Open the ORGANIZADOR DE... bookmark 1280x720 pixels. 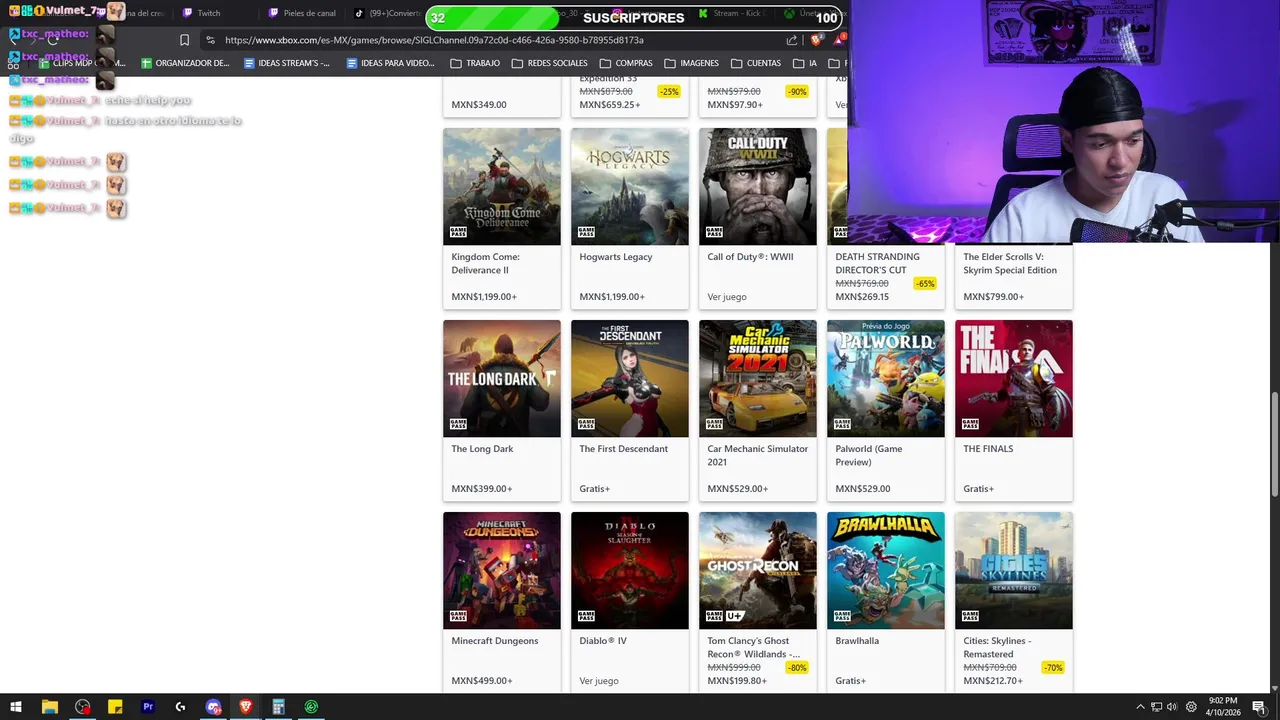(x=185, y=63)
